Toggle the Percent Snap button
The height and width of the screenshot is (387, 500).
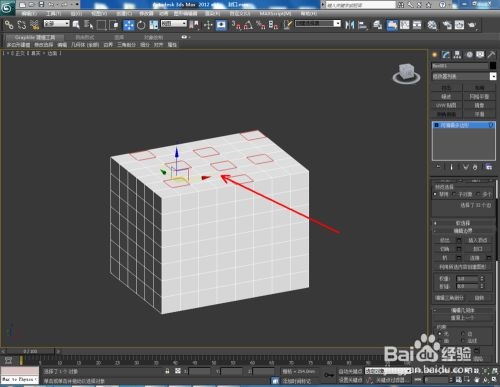261,25
